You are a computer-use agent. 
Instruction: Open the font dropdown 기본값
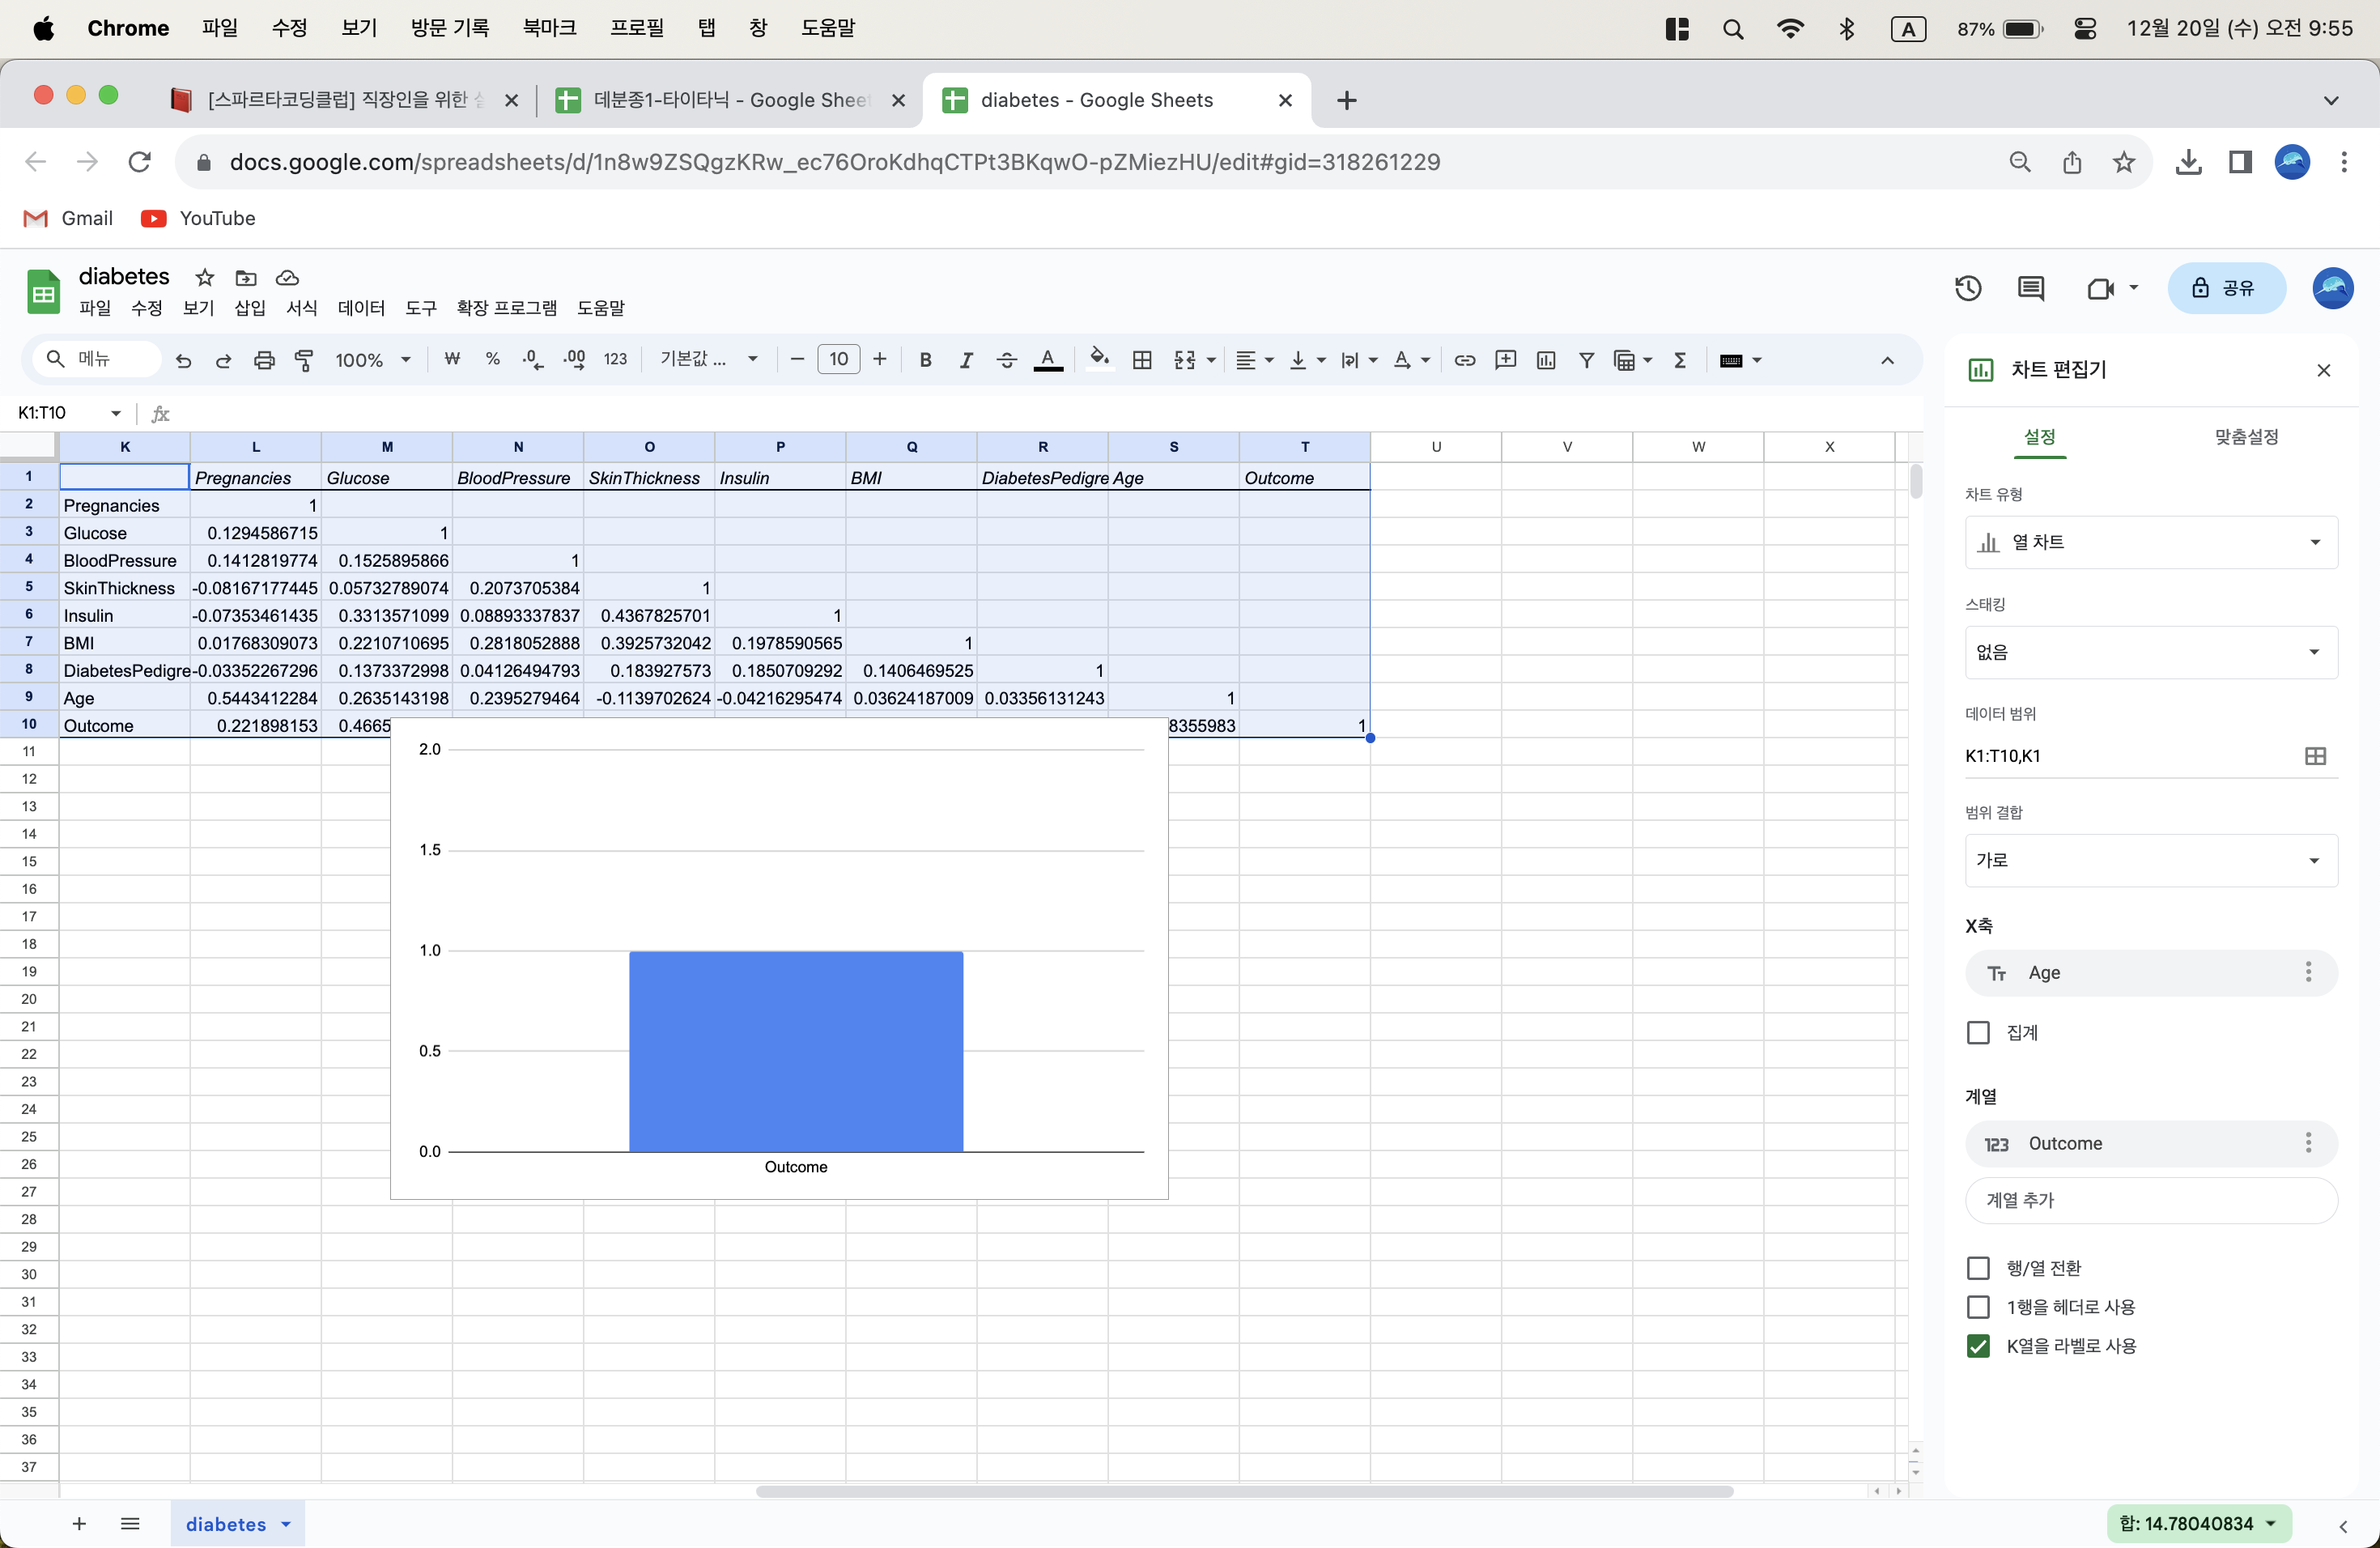pos(708,360)
